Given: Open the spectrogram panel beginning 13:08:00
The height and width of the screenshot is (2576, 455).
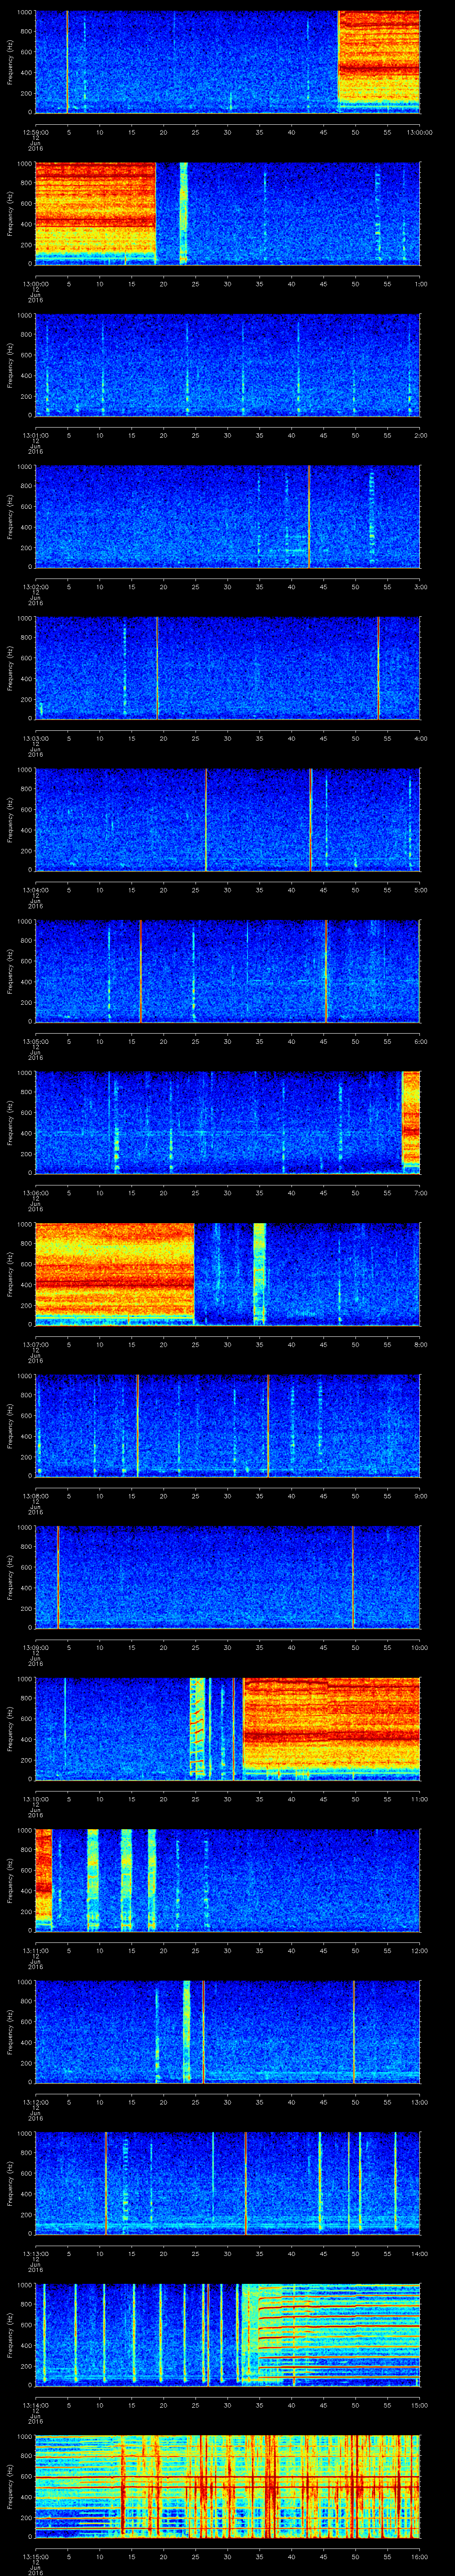Looking at the screenshot, I should [x=227, y=1425].
